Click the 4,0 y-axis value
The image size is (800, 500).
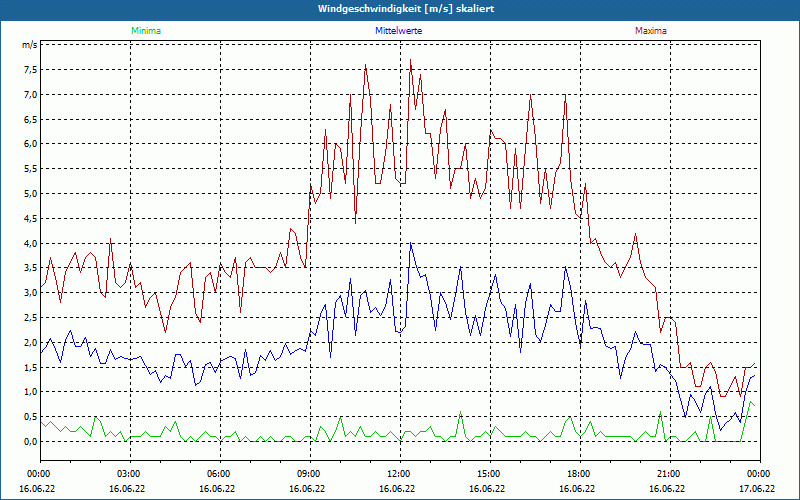click(x=31, y=243)
